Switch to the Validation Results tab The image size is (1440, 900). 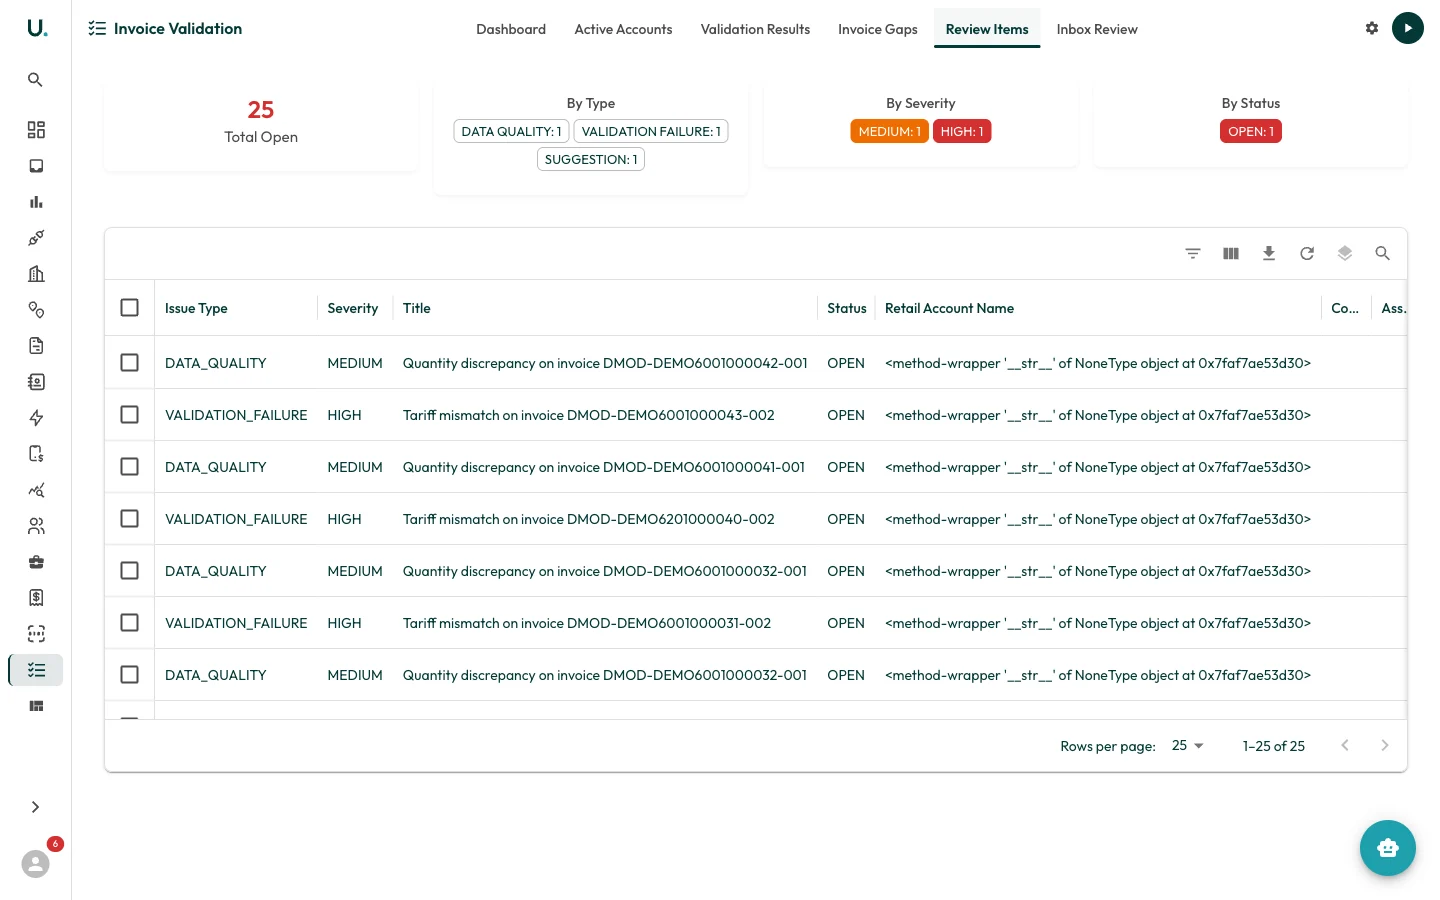coord(755,29)
